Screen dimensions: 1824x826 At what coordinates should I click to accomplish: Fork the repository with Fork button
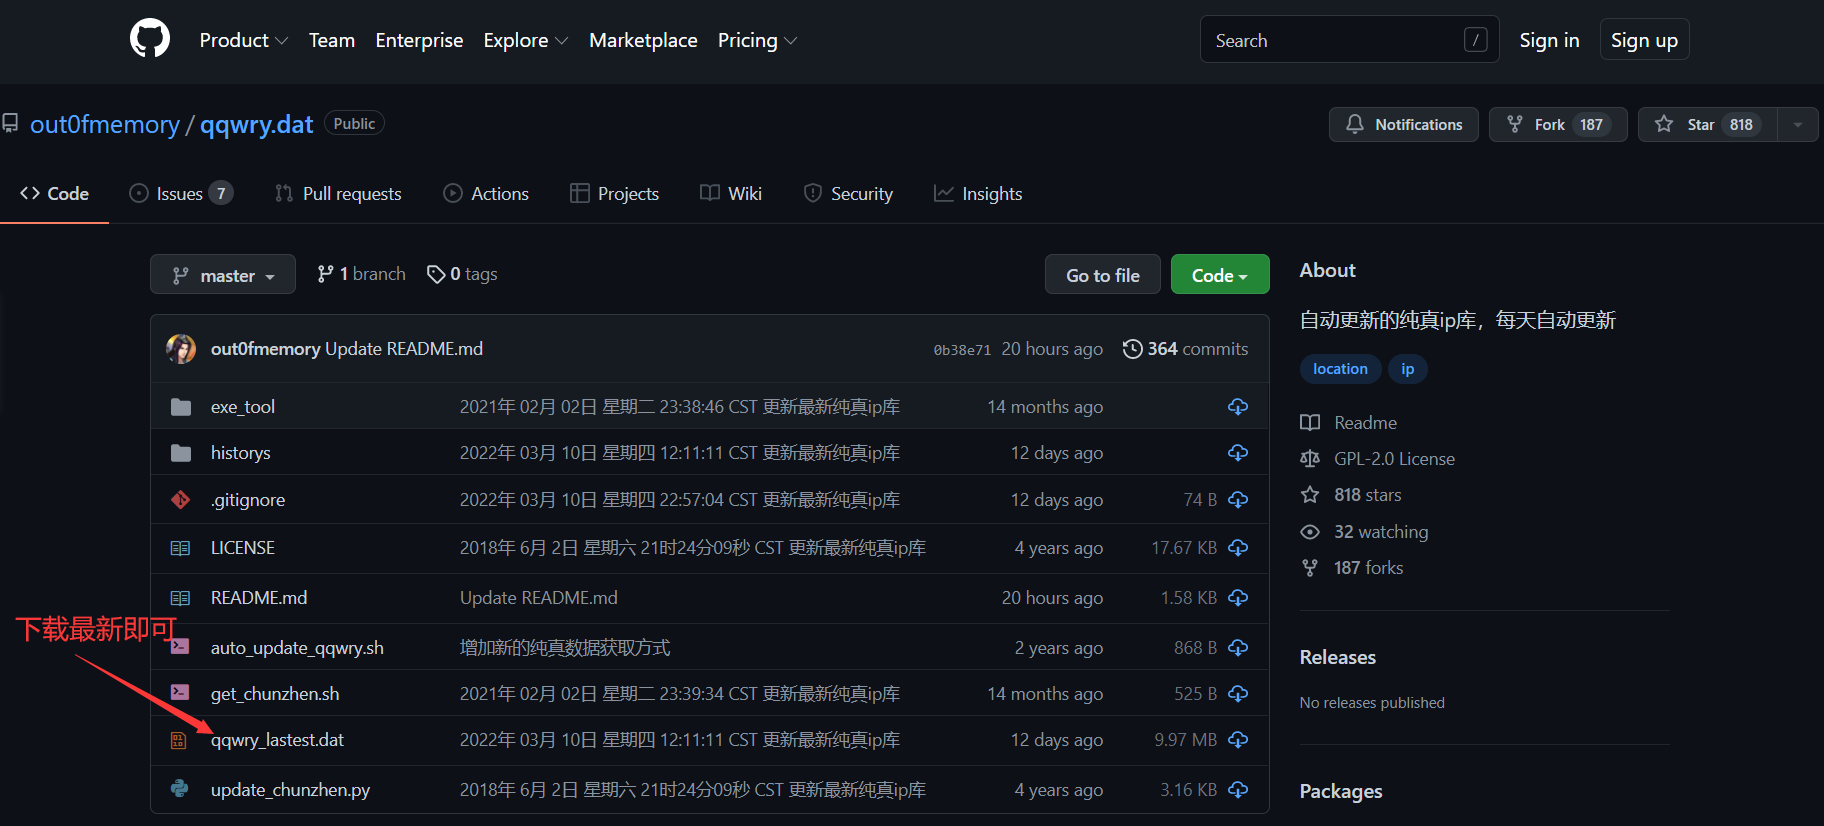click(1558, 125)
